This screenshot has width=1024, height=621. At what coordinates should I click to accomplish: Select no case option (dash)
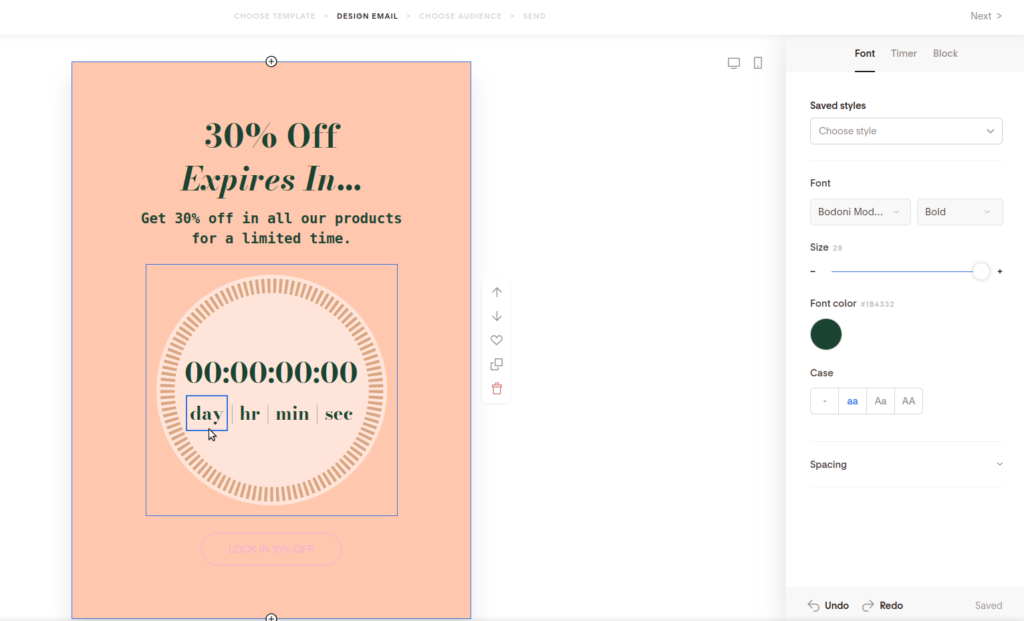(x=825, y=401)
